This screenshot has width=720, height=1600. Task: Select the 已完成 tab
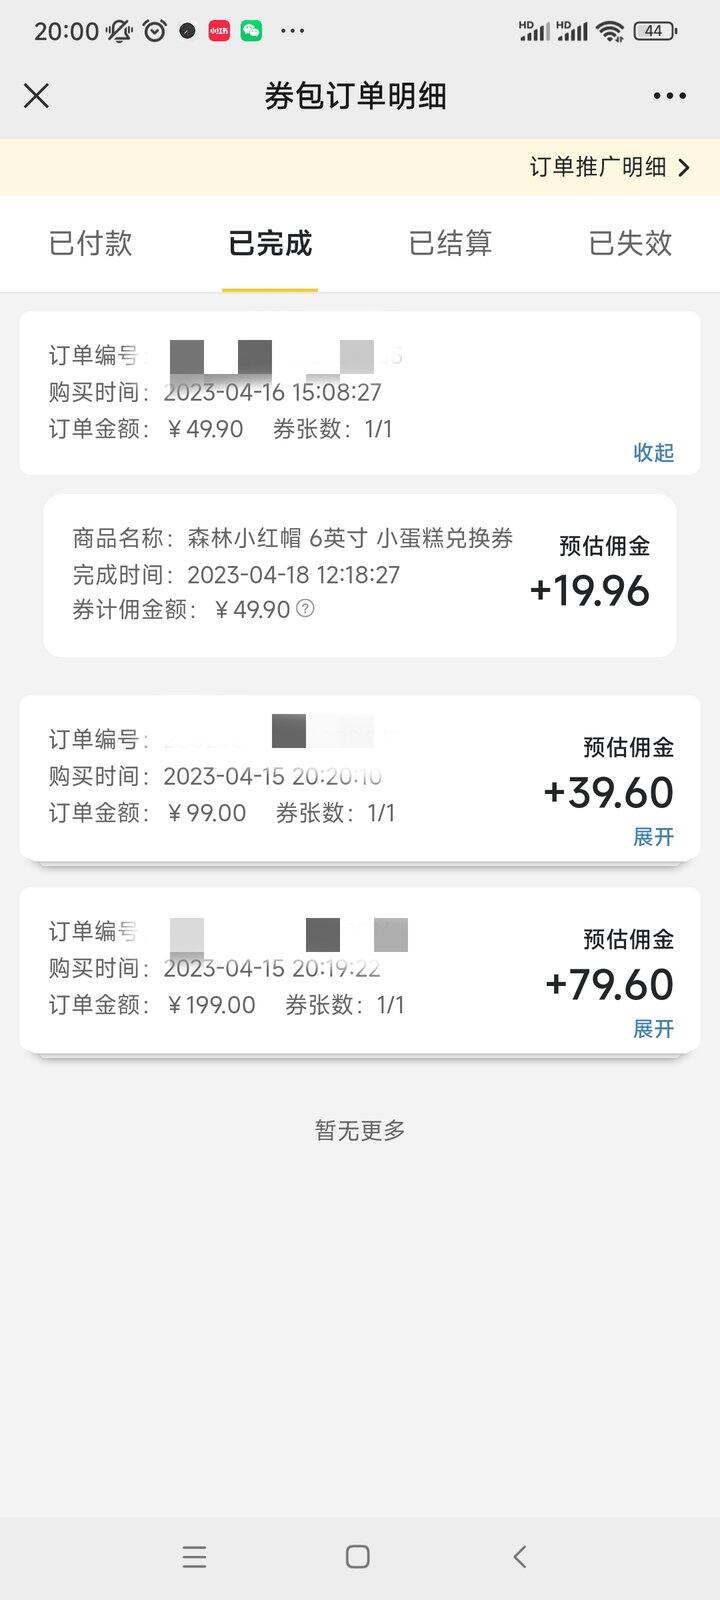click(x=270, y=243)
